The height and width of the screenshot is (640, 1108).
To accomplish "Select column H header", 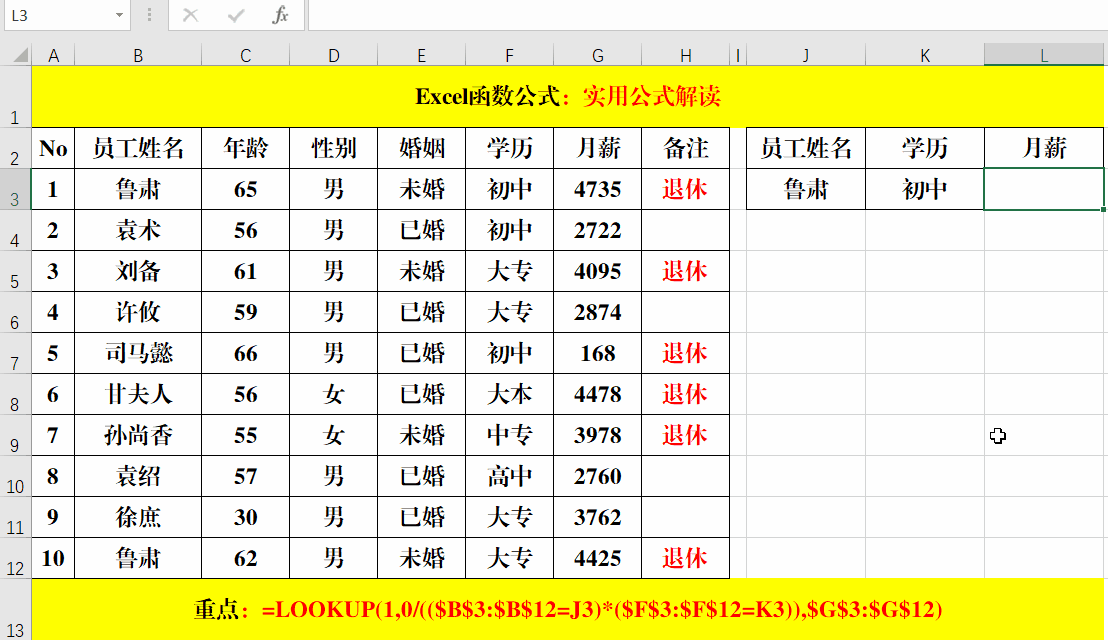I will [x=685, y=56].
